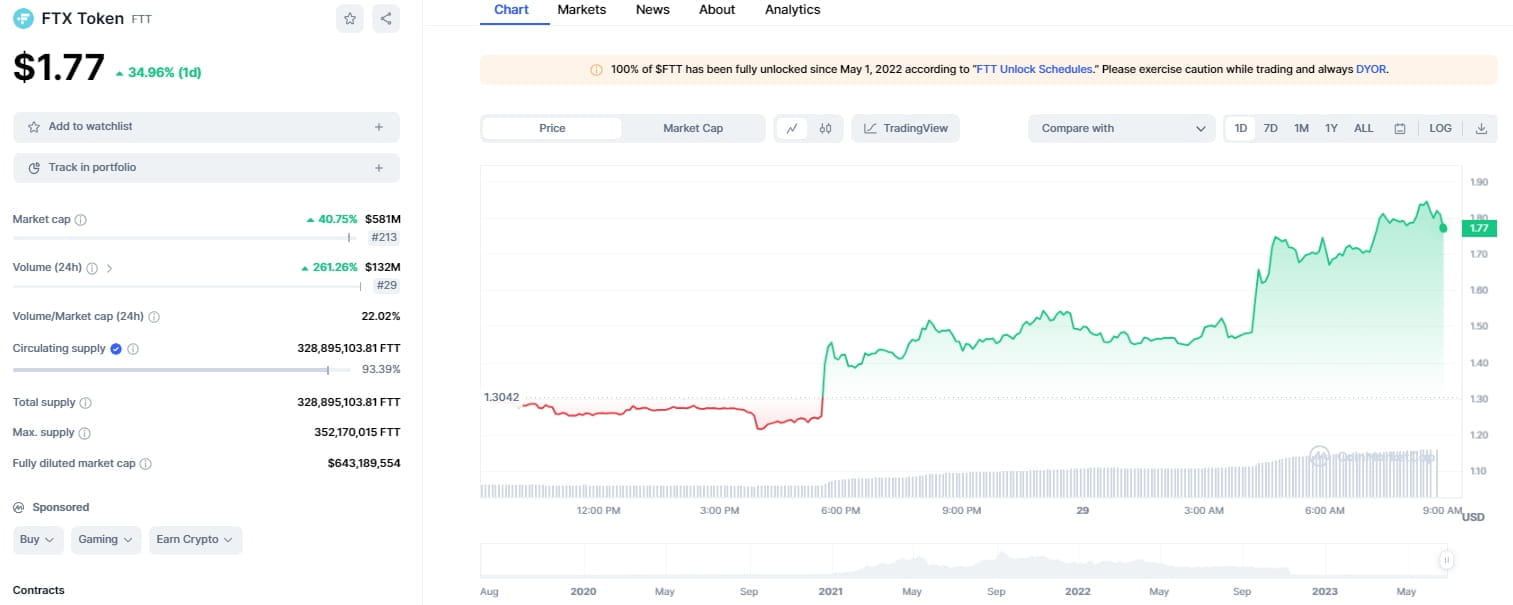1513x605 pixels.
Task: Open the share options for FTX Token
Action: 386,18
